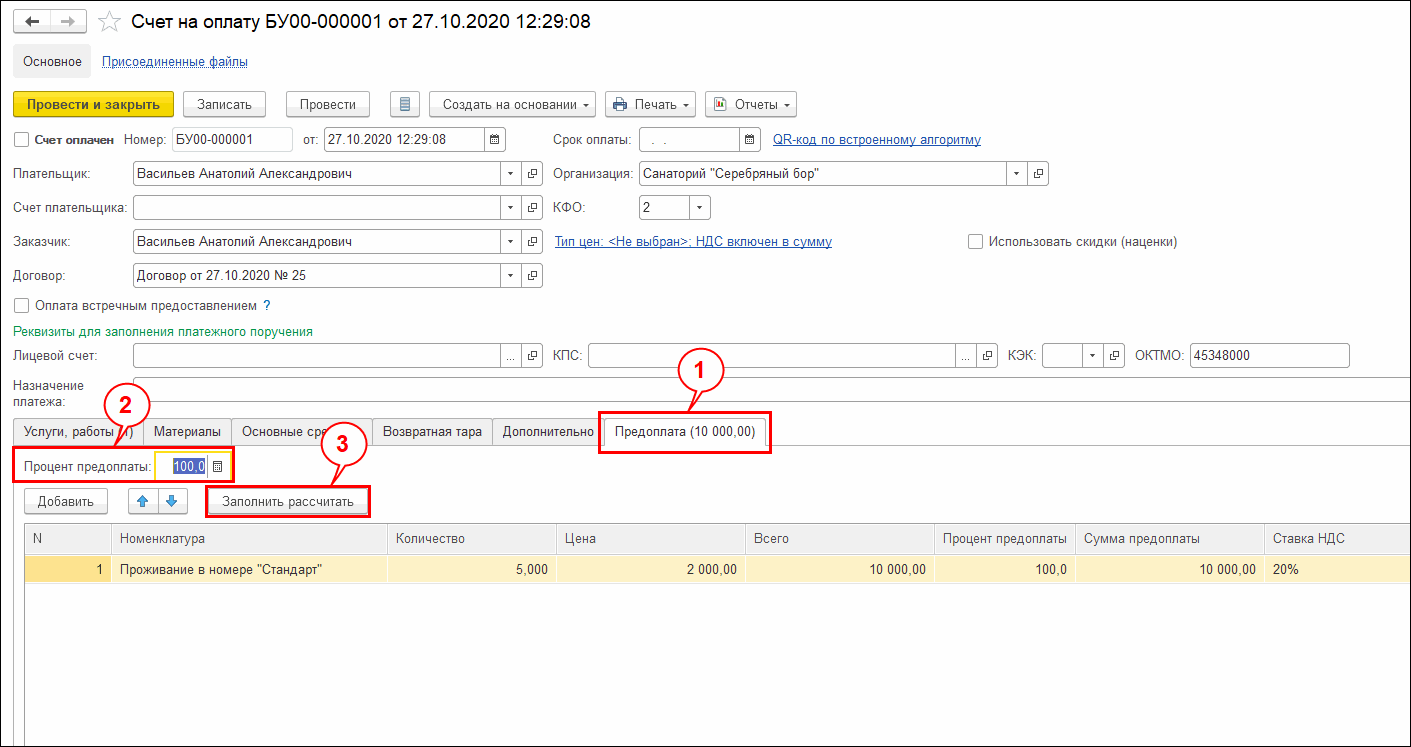This screenshot has height=747, width=1411.
Task: Enable Оплата встречным предоставлением checkbox
Action: click(x=22, y=306)
